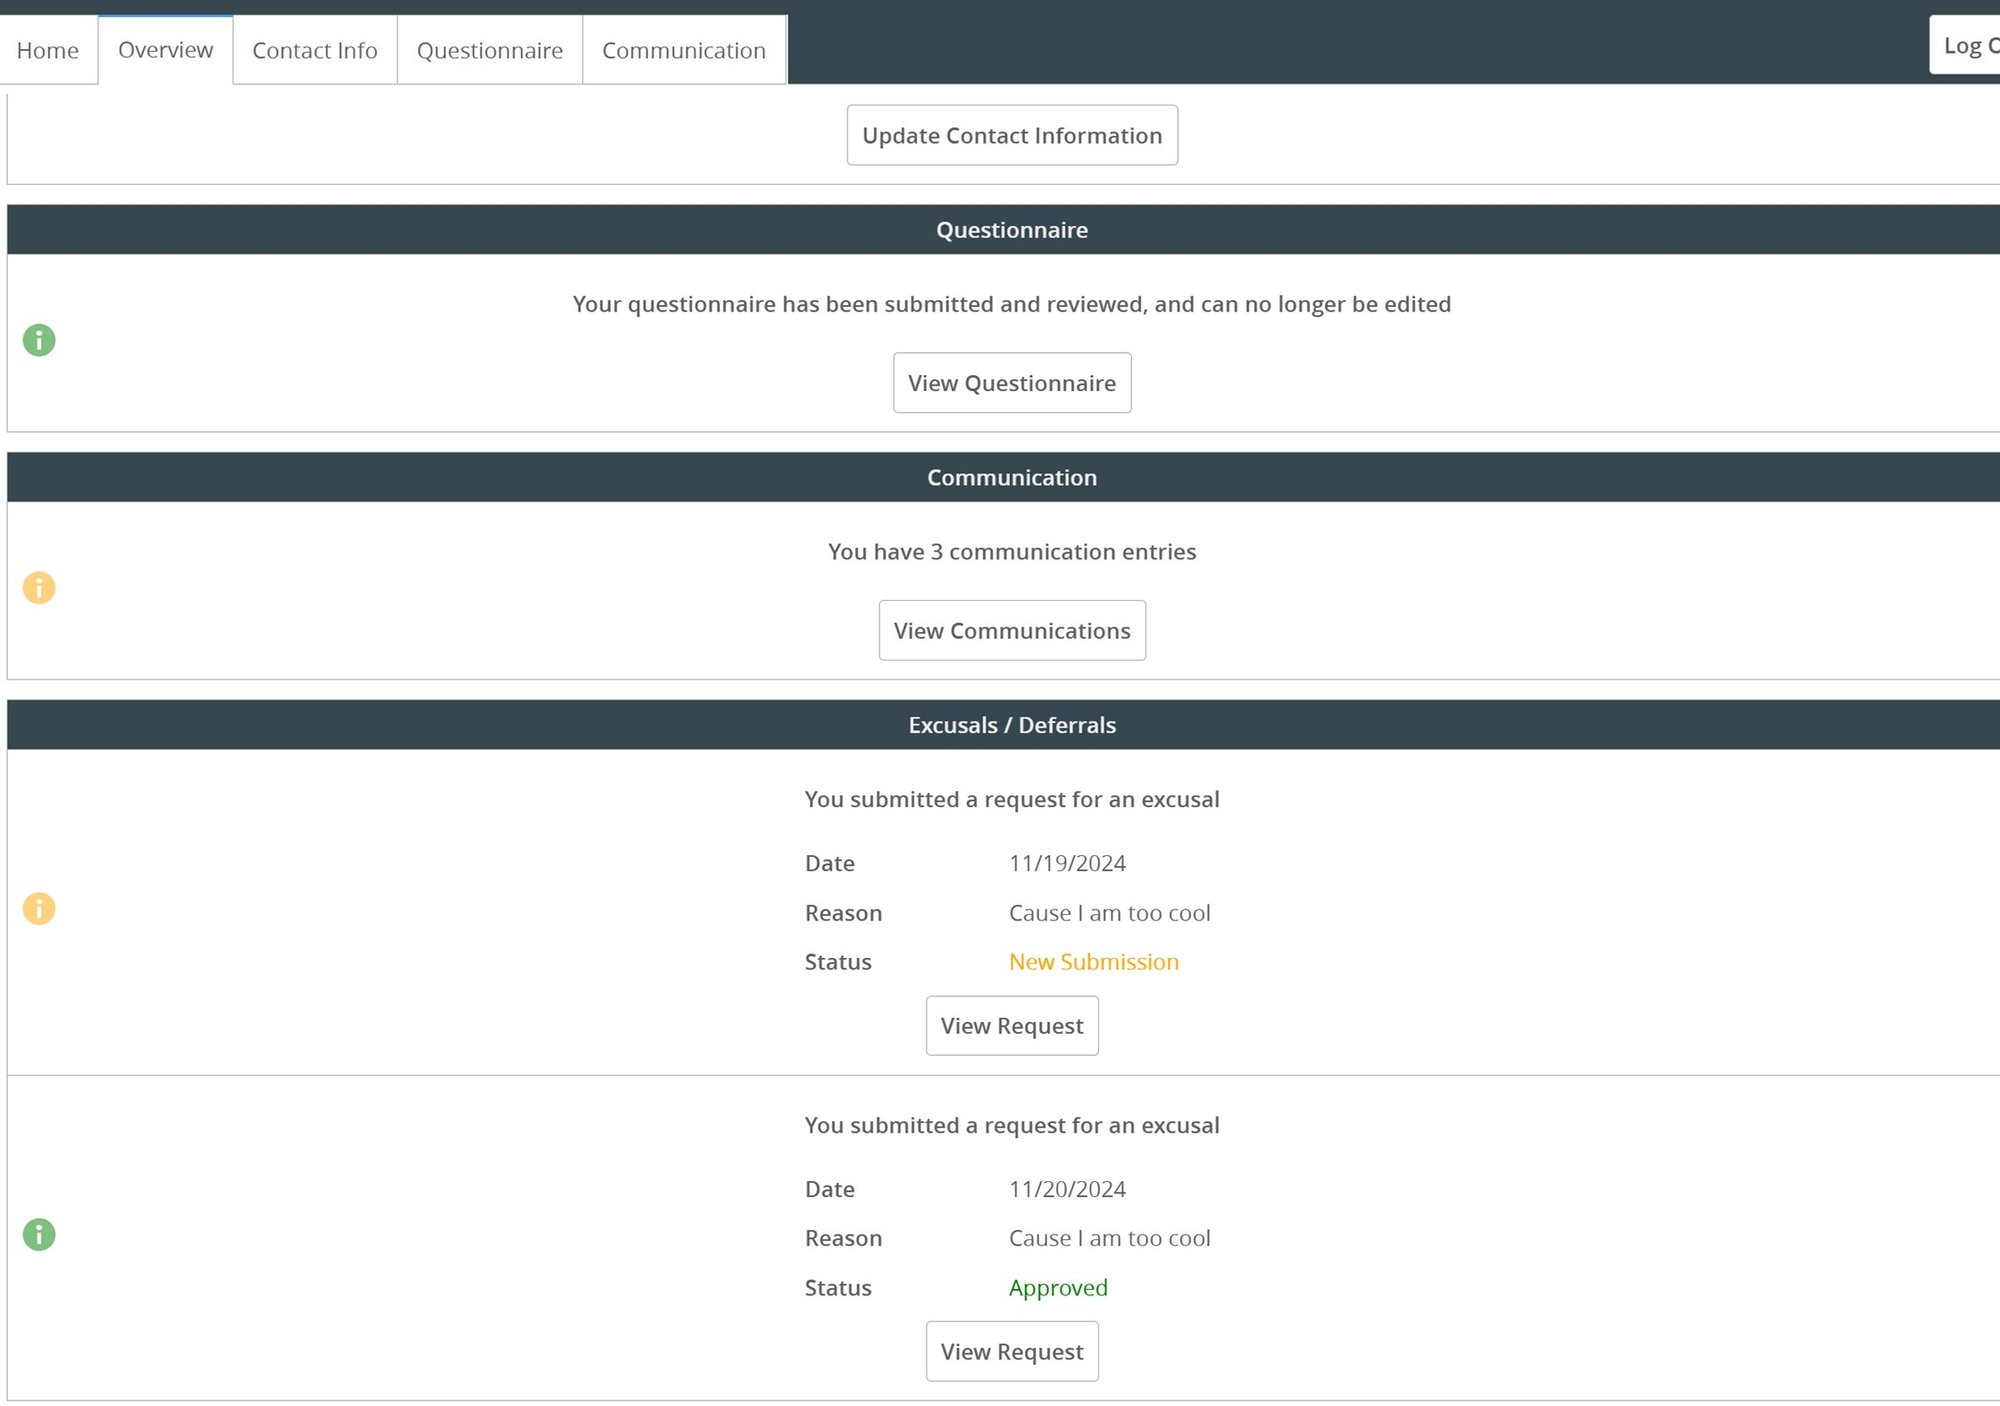2000x1406 pixels.
Task: Click Update Contact Information button
Action: tap(1011, 135)
